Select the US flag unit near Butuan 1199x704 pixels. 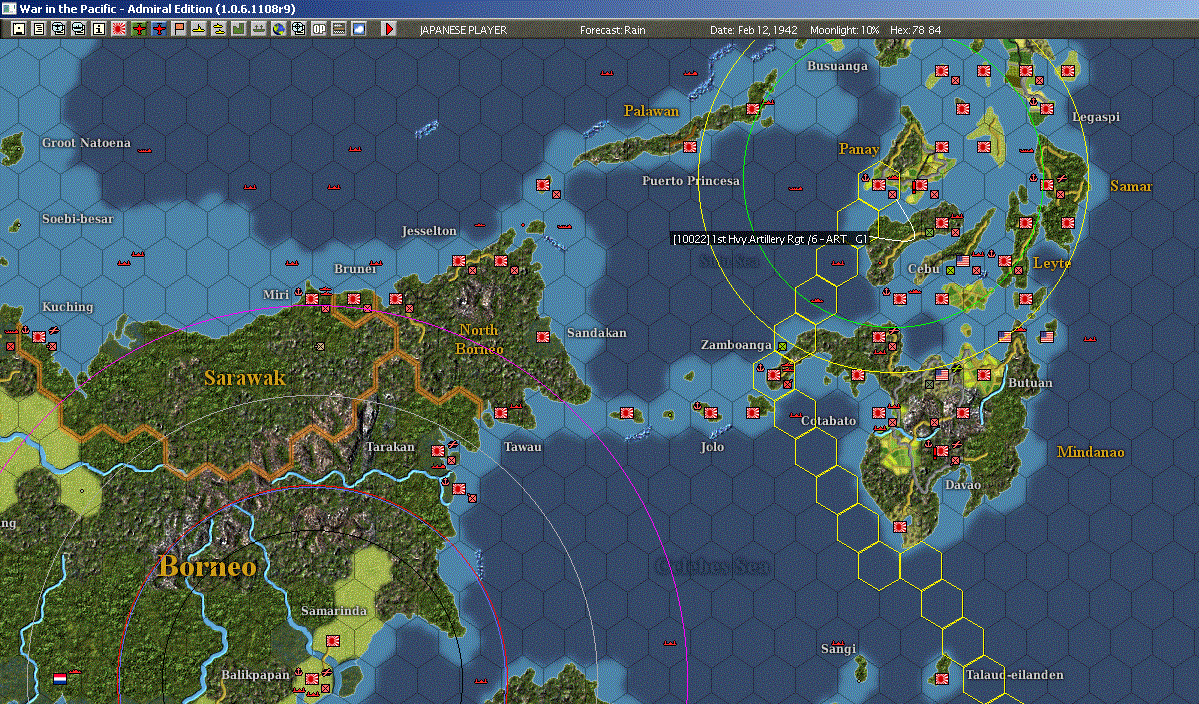point(1005,336)
